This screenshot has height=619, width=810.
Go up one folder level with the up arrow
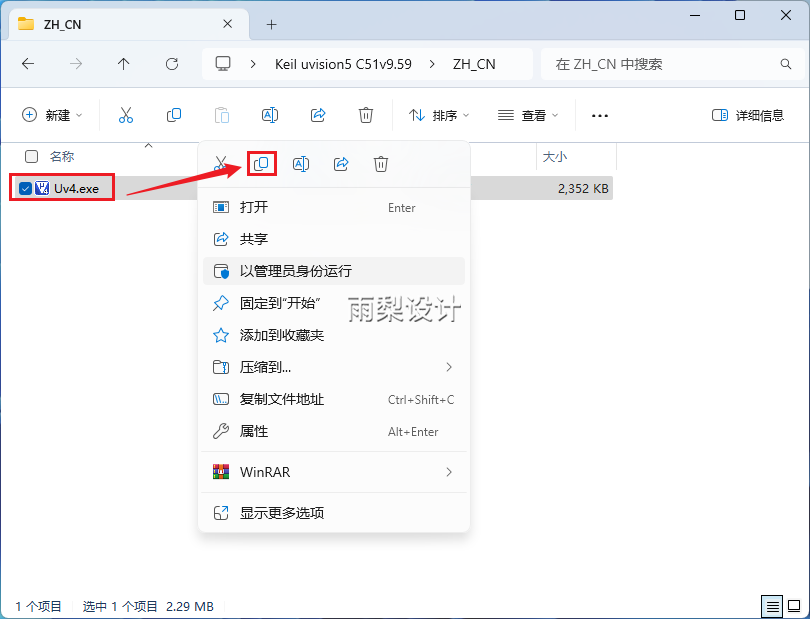[123, 63]
